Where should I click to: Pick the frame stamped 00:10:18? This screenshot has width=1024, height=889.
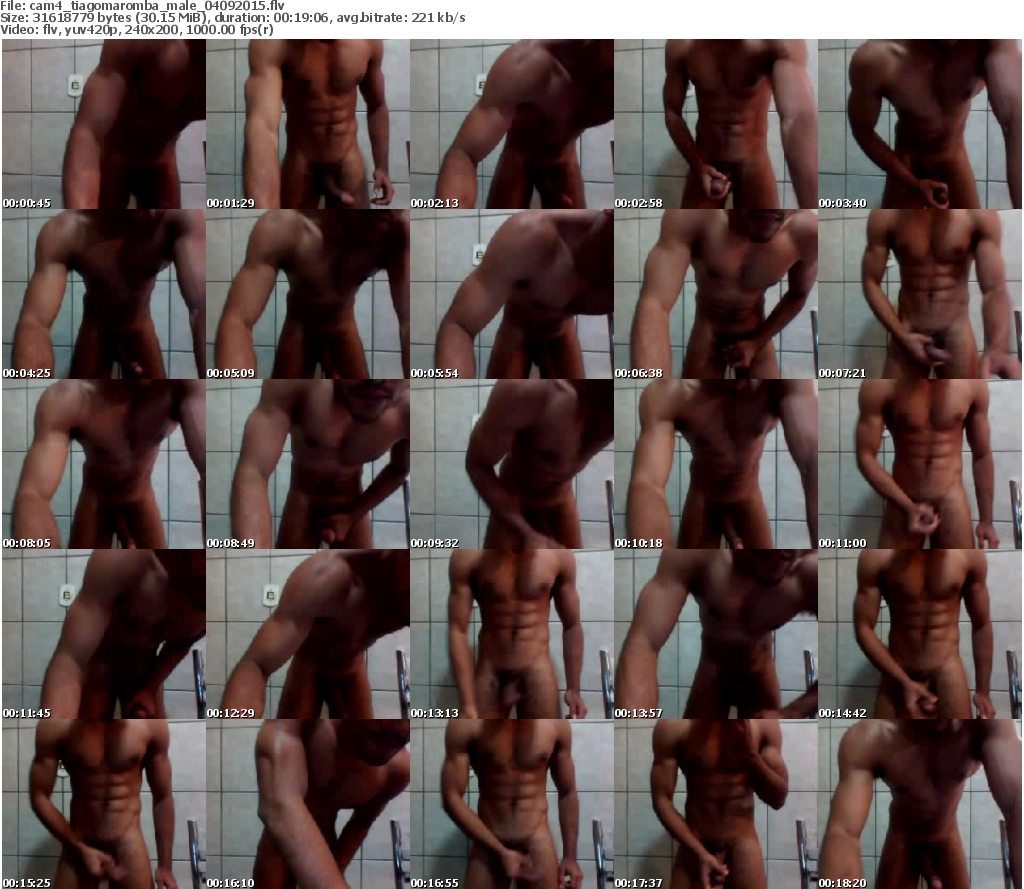pyautogui.click(x=716, y=464)
